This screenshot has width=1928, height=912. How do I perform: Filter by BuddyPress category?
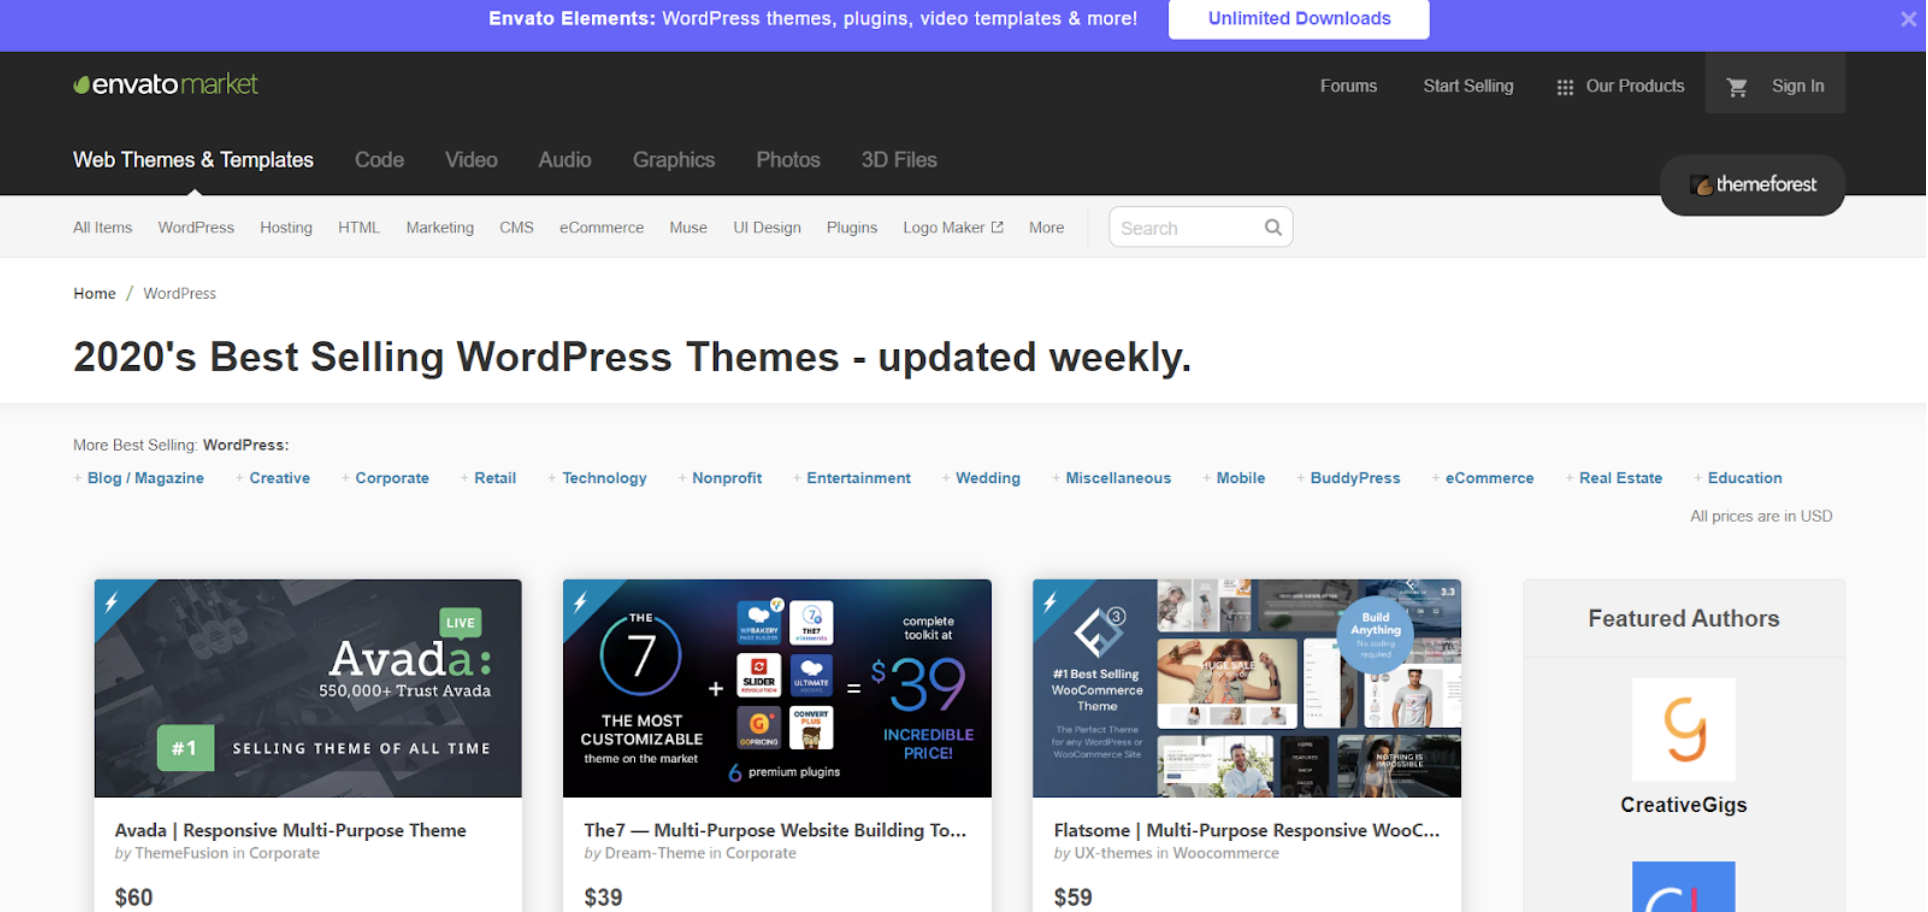pyautogui.click(x=1355, y=478)
